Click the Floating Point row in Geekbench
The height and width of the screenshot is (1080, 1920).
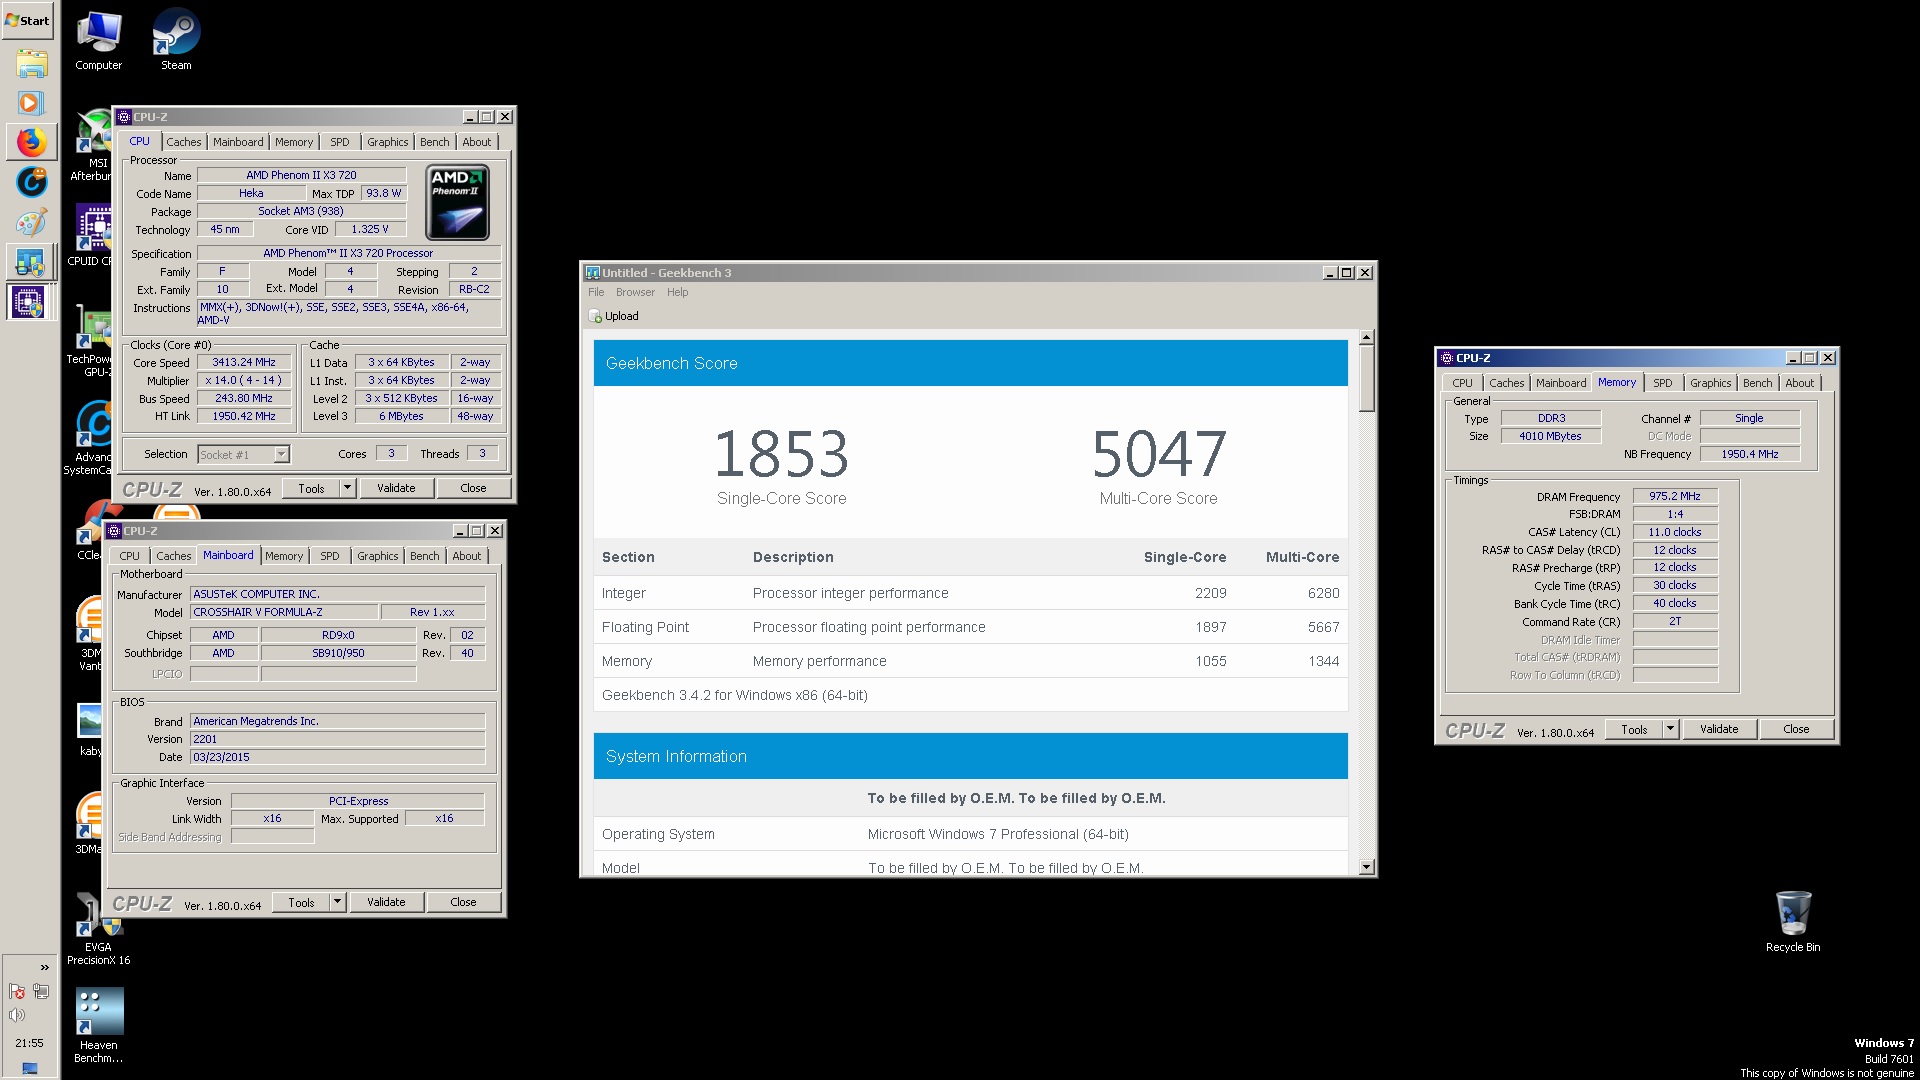point(970,627)
